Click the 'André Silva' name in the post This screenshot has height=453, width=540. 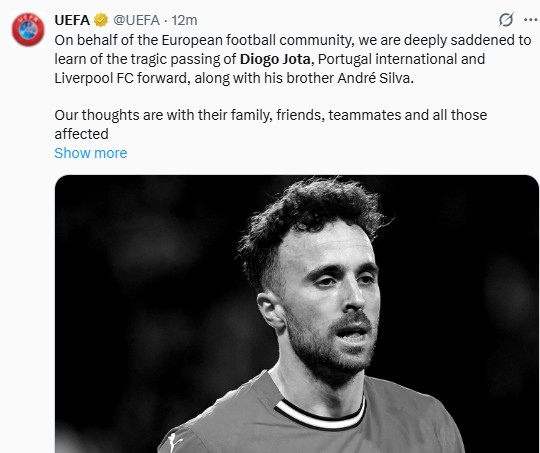(x=375, y=78)
